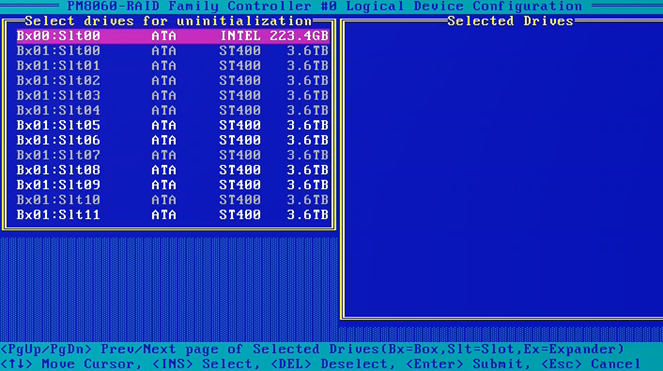Choose the Bx01:Slt04 drive row
Image resolution: width=663 pixels, height=371 pixels.
(x=173, y=110)
